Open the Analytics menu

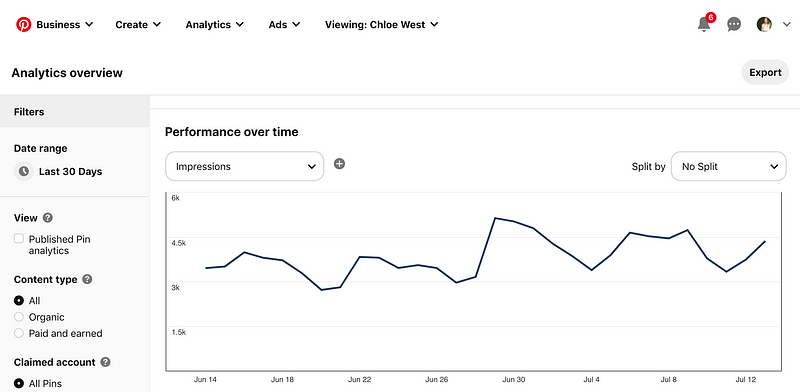214,24
